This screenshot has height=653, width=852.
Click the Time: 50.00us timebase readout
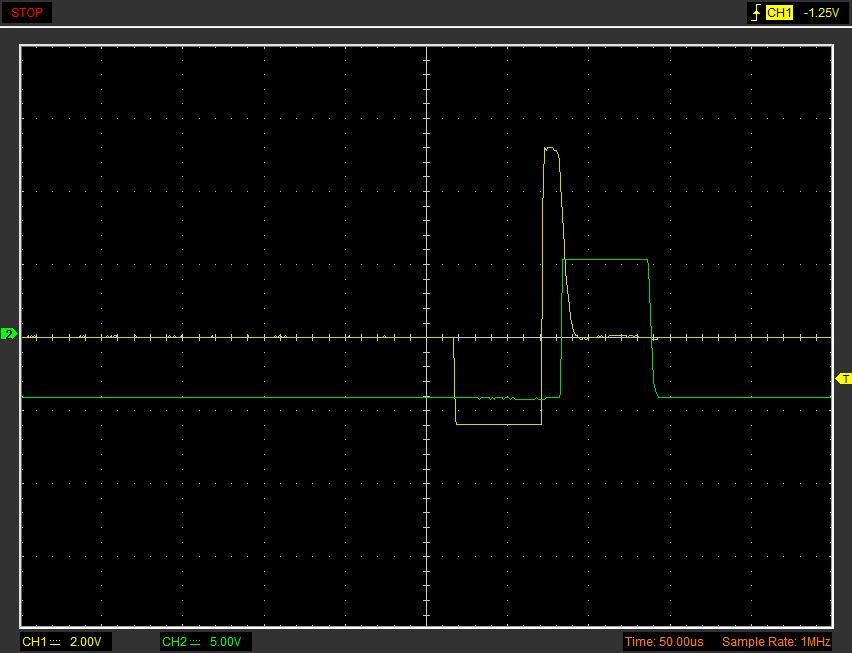click(x=663, y=642)
